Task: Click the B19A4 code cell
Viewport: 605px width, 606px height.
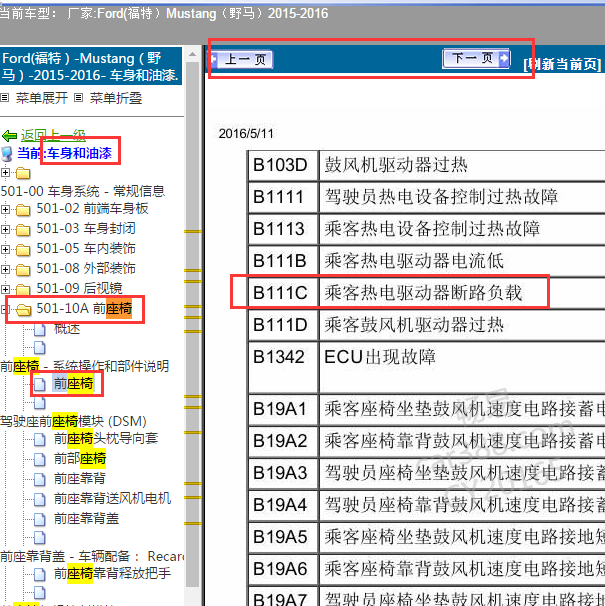Action: tap(283, 505)
